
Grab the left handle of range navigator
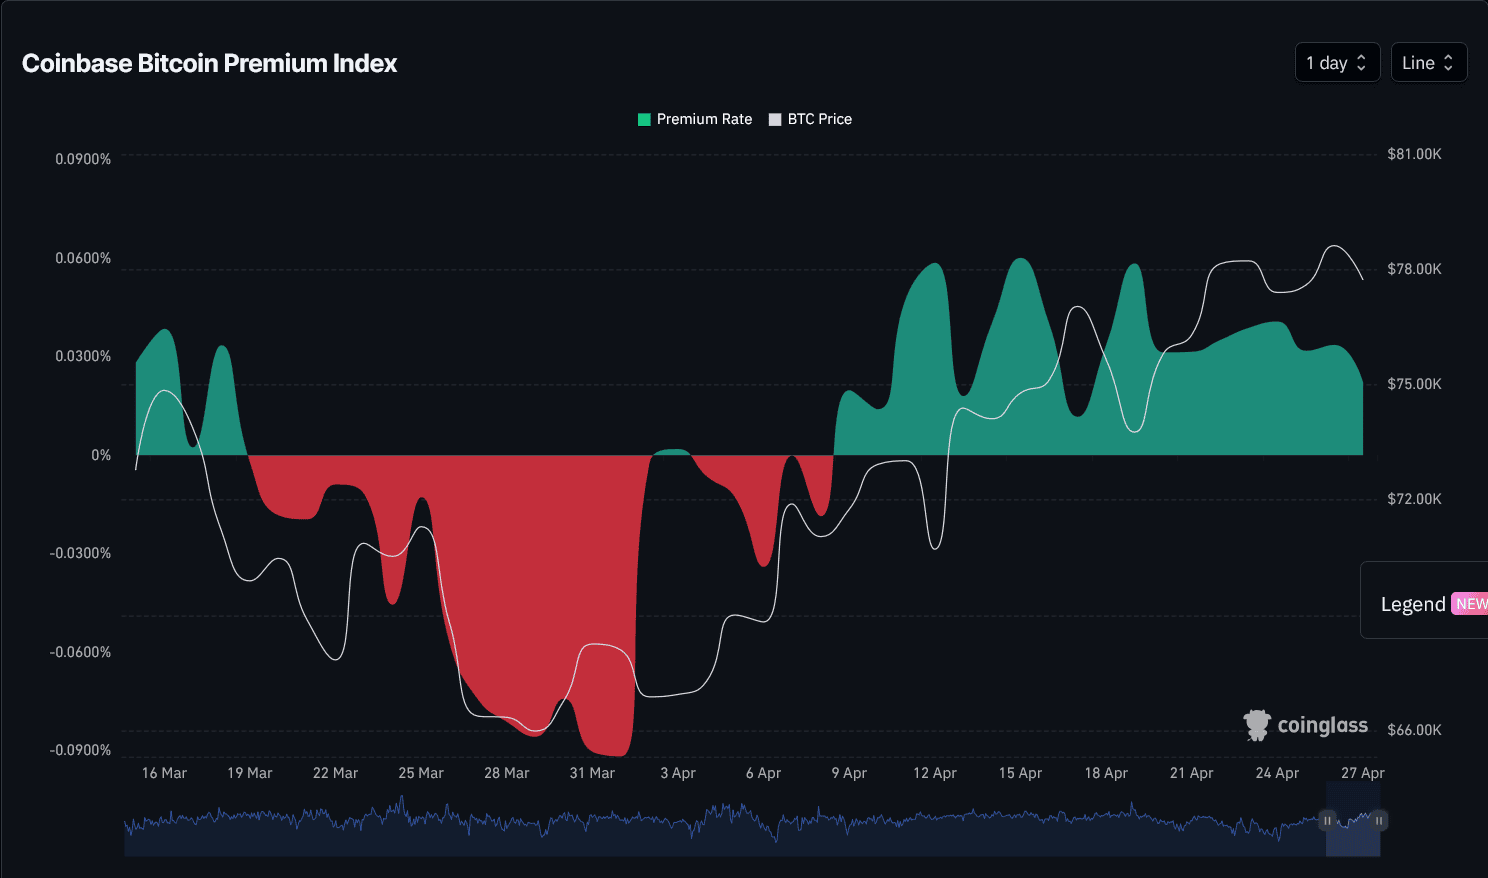pos(1327,821)
